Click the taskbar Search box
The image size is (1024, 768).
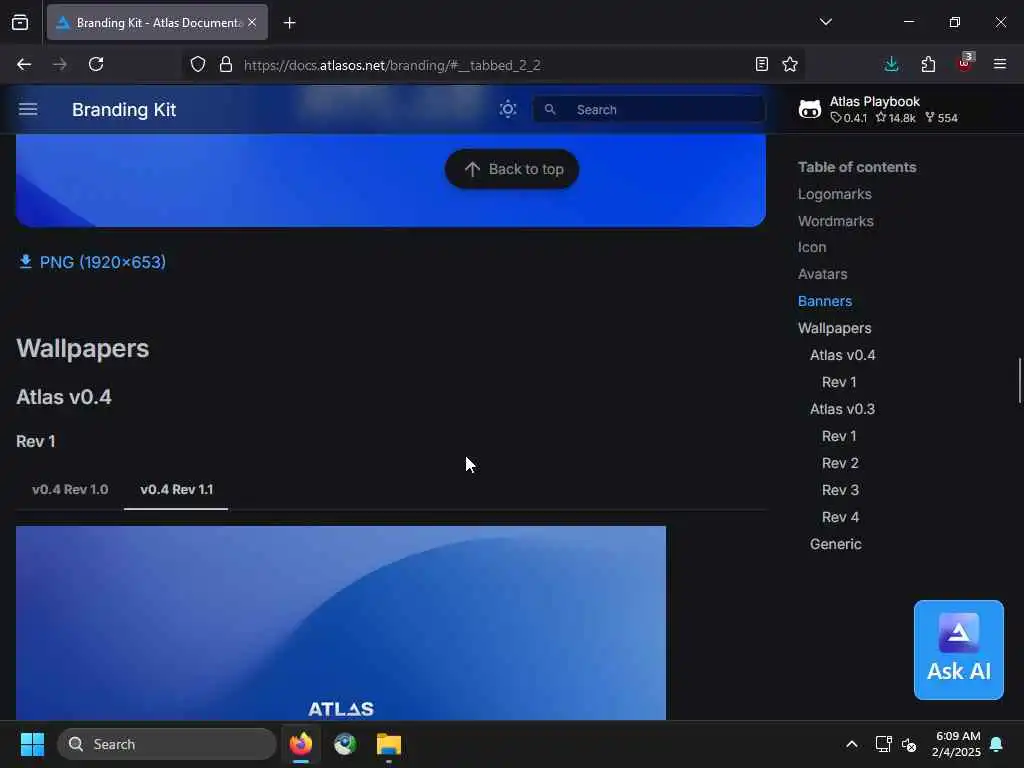coord(167,744)
